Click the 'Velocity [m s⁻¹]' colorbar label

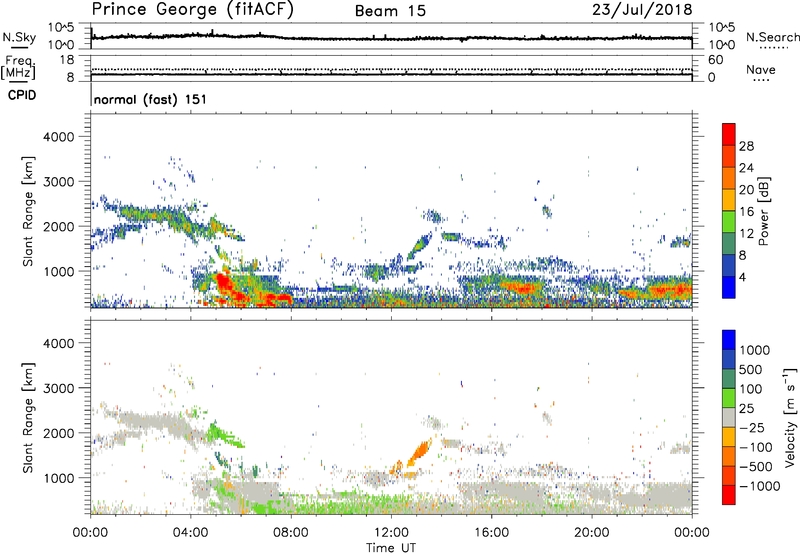pyautogui.click(x=790, y=417)
